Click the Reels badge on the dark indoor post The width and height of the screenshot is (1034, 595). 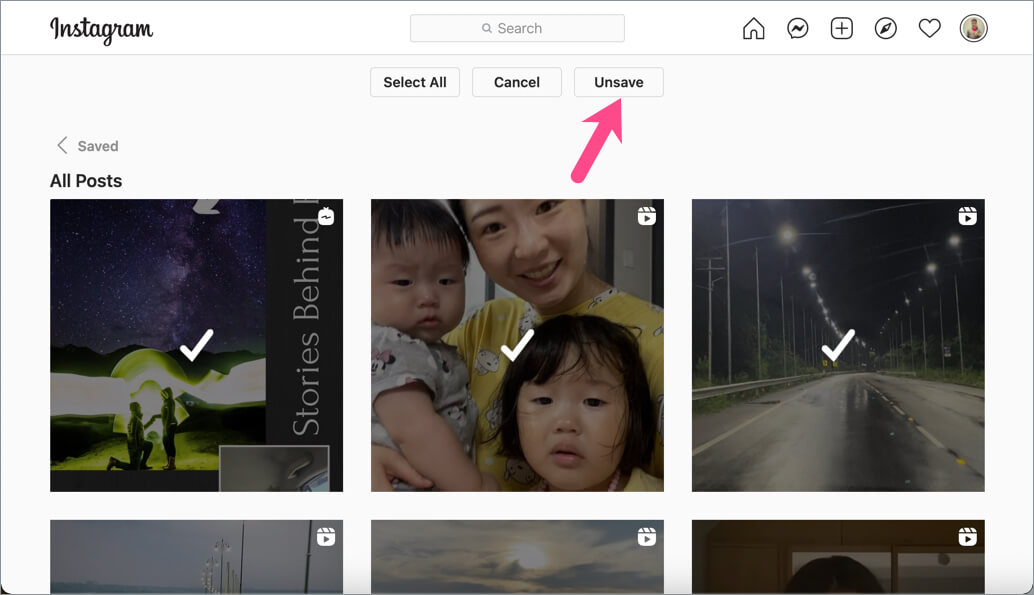[967, 537]
